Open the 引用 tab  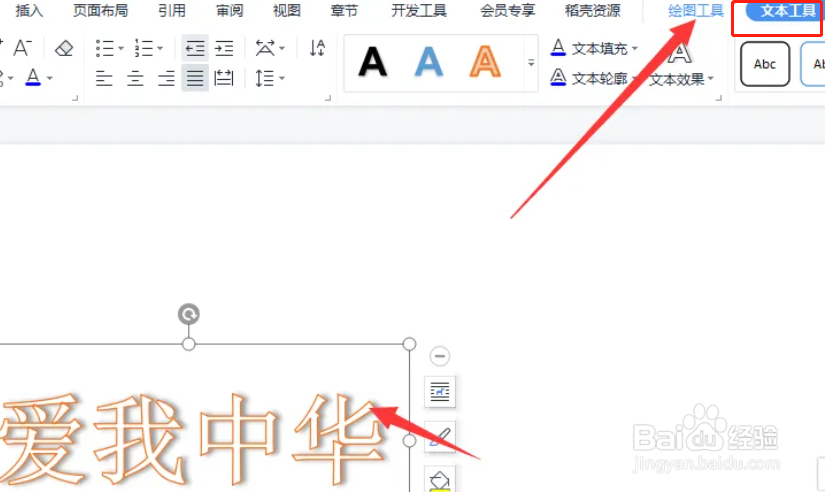coord(172,11)
